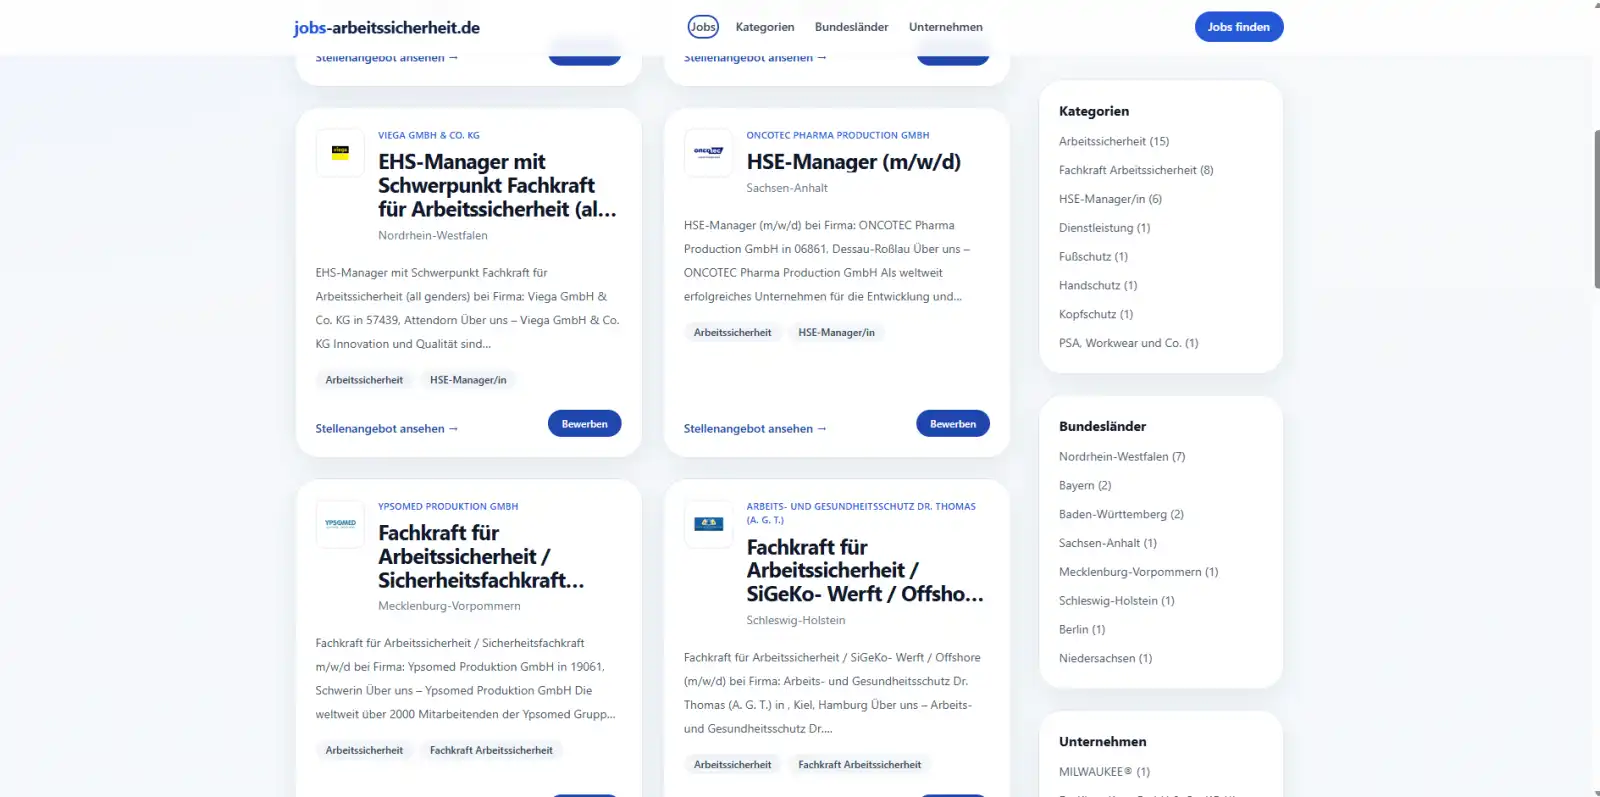This screenshot has height=797, width=1600.
Task: Select the Fachkraft Arbeitssicherheit tag on the Ypsomed card
Action: click(491, 750)
